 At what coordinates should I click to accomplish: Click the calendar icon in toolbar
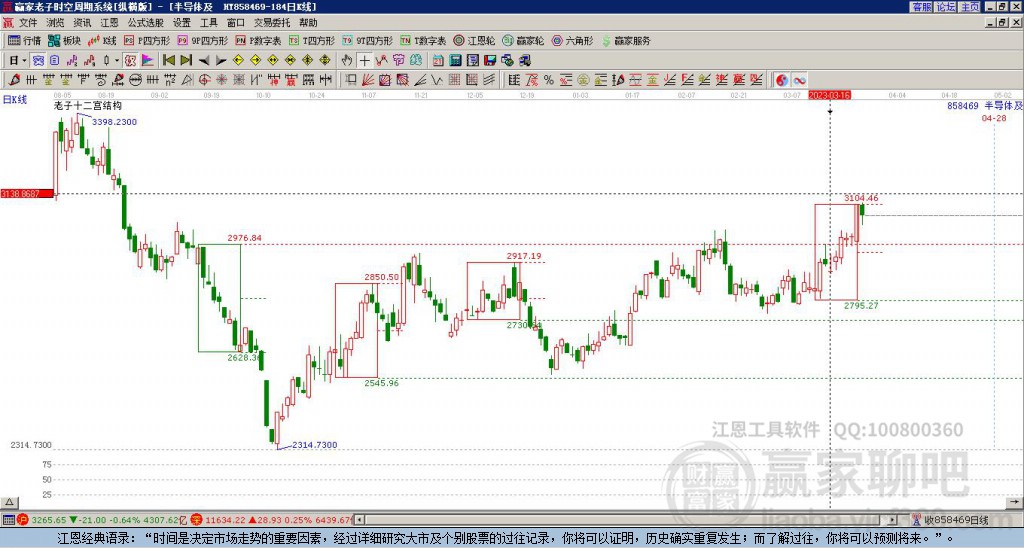[x=438, y=61]
